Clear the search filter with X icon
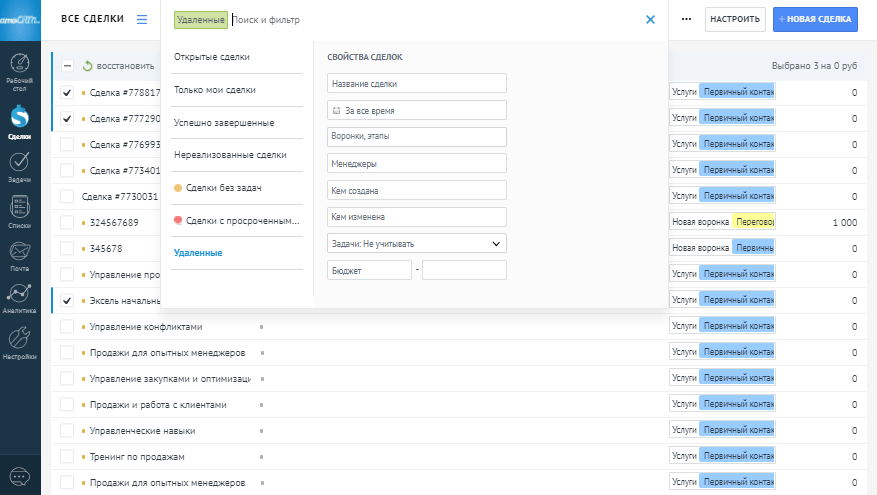Image resolution: width=877 pixels, height=495 pixels. point(650,19)
